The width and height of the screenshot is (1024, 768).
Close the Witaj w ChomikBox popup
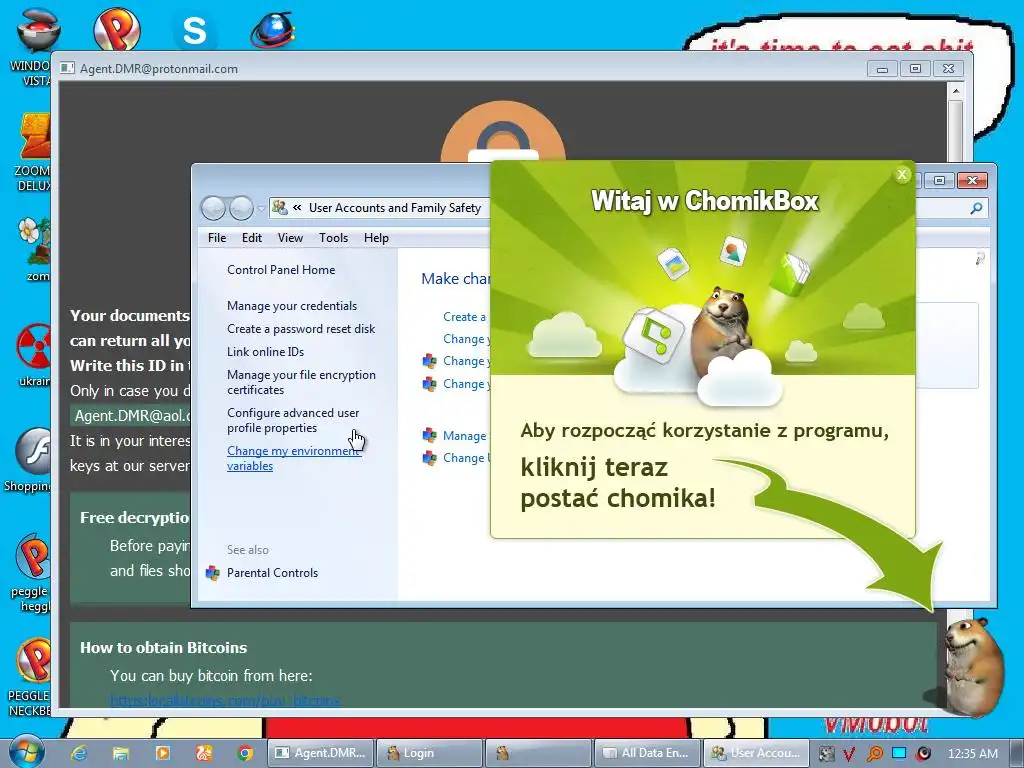click(x=902, y=174)
